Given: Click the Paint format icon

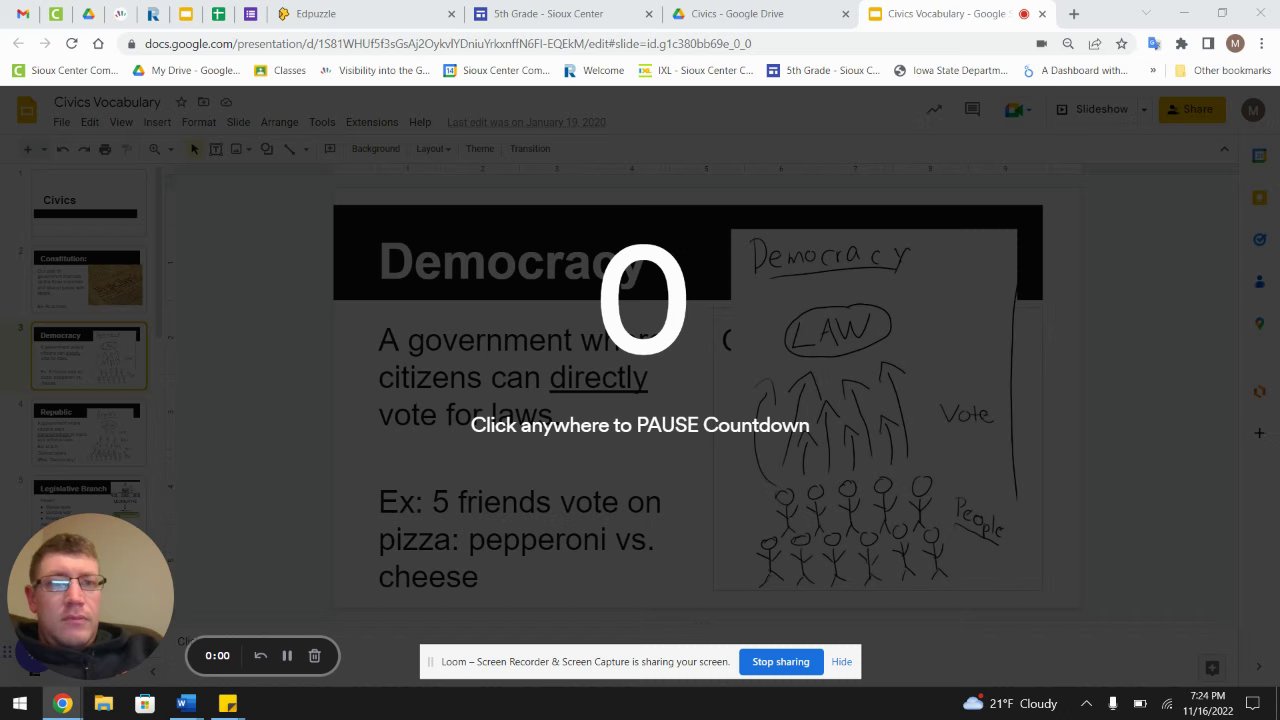Looking at the screenshot, I should click(127, 149).
